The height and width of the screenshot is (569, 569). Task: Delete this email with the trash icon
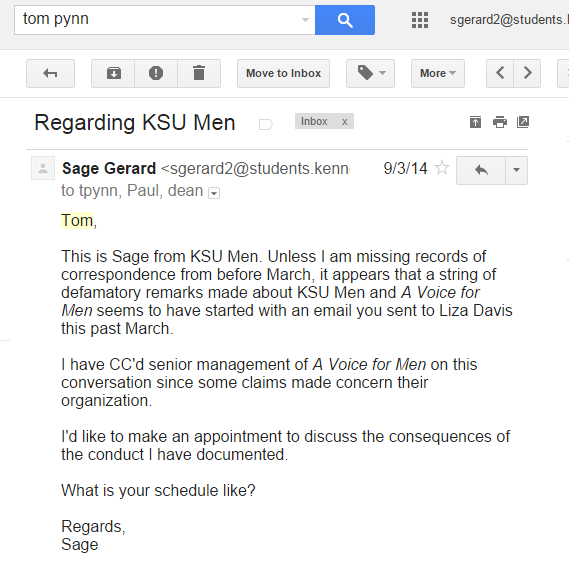[x=199, y=73]
